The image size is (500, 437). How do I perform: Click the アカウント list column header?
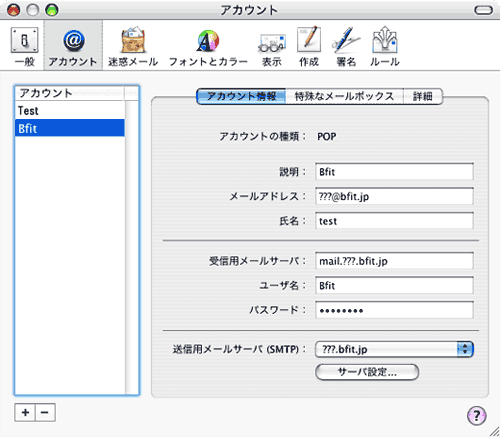click(x=70, y=93)
